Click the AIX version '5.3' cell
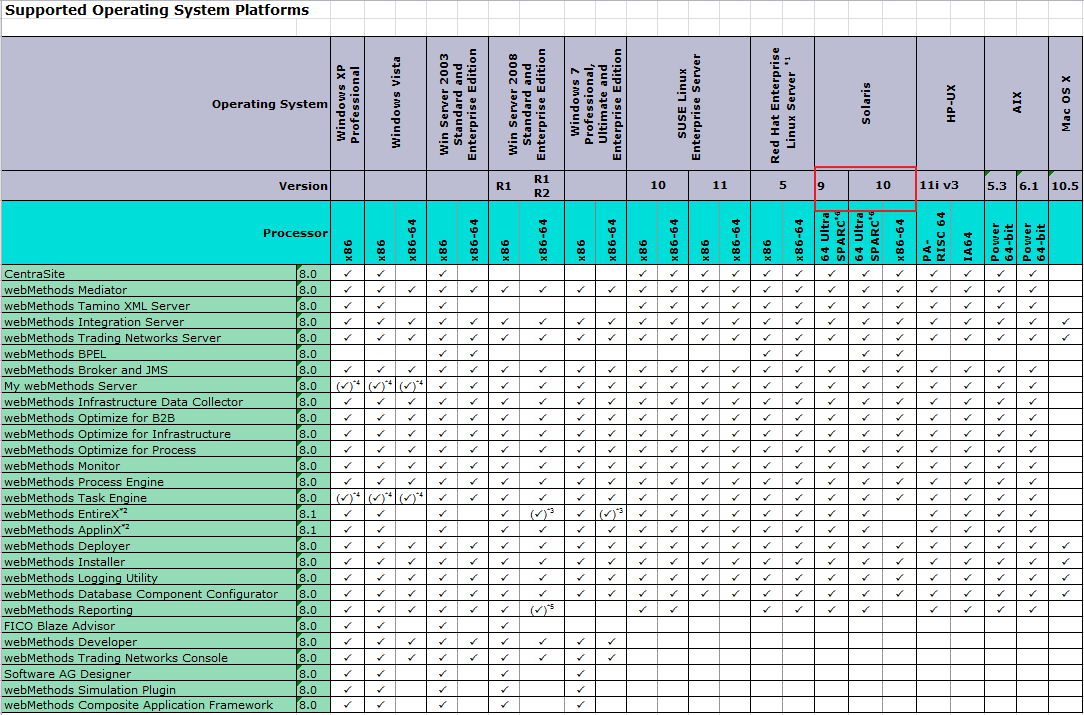The height and width of the screenshot is (715, 1084). pos(1000,186)
